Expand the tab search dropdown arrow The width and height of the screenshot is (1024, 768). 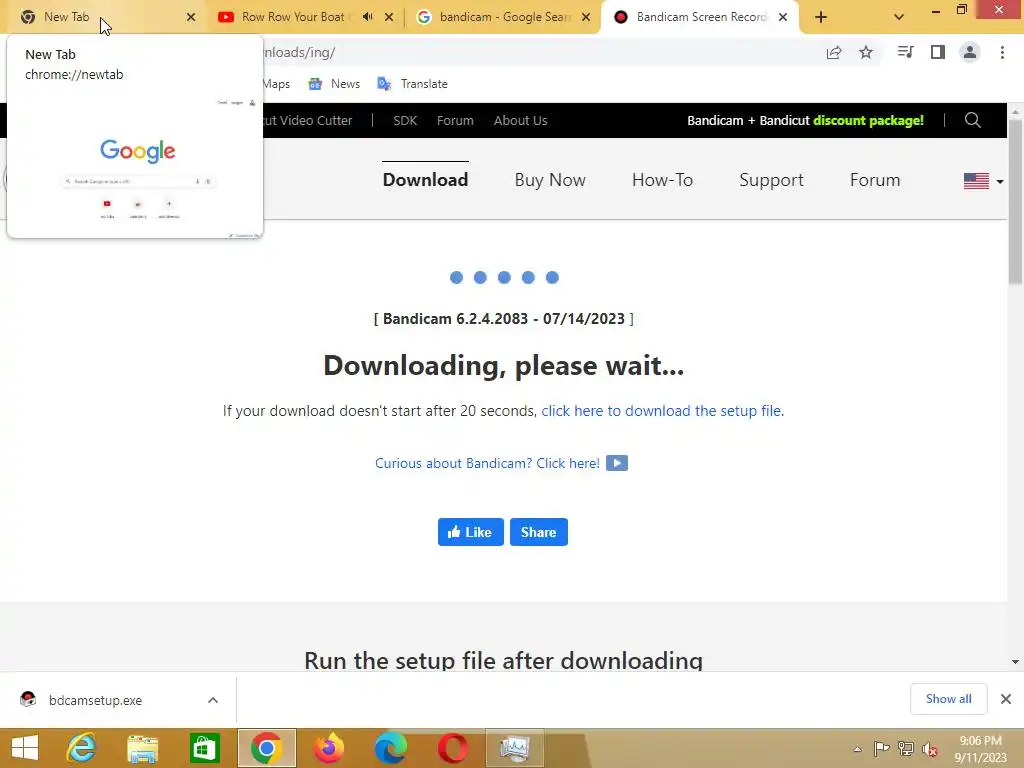899,17
